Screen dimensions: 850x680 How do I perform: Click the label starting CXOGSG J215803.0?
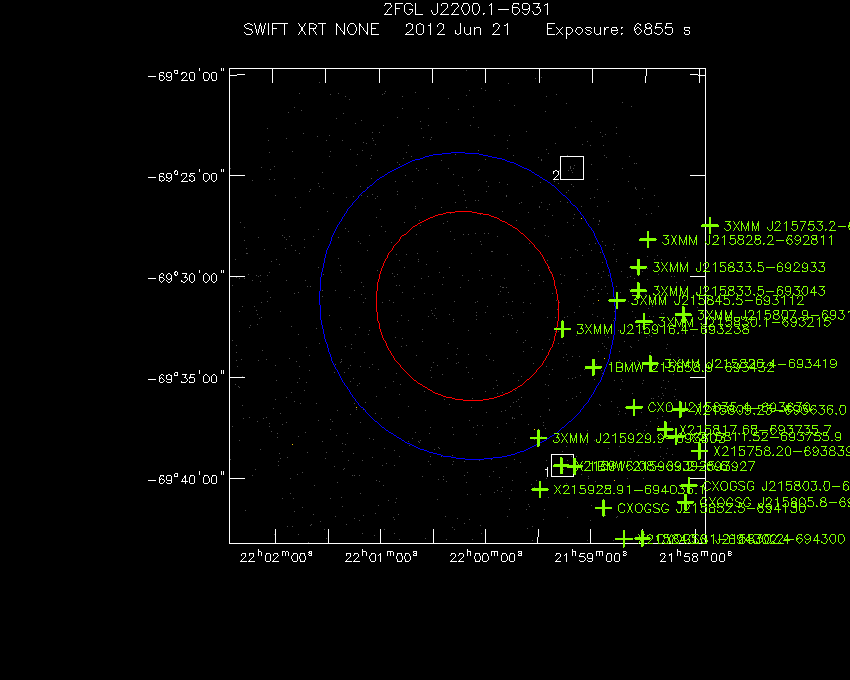pos(776,486)
